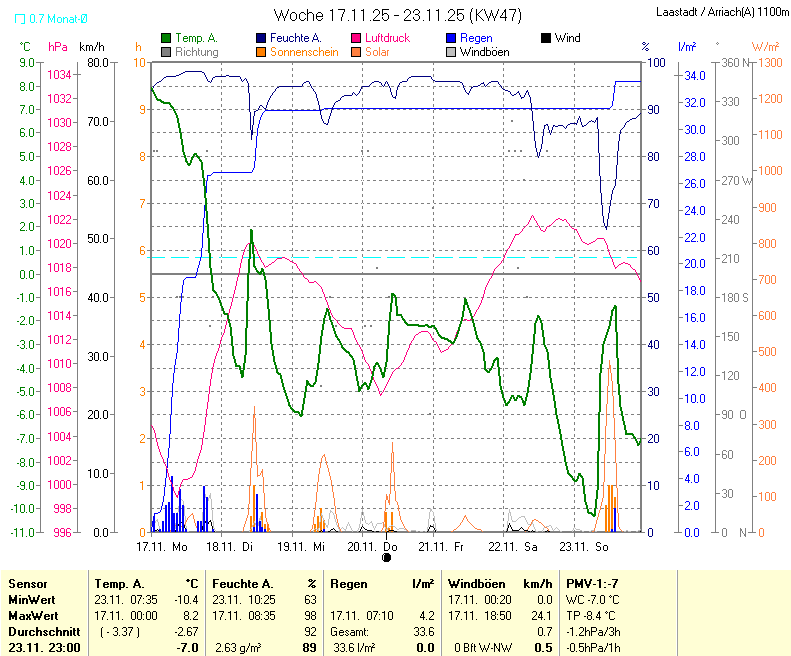The height and width of the screenshot is (656, 791).
Task: Click the light gray Windböen legend square
Action: 451,52
